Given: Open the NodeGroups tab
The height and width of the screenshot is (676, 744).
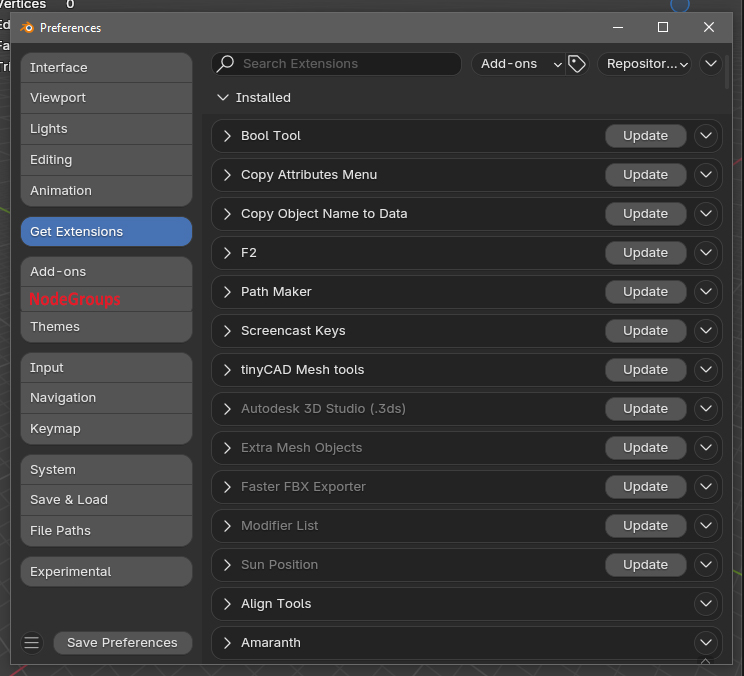Looking at the screenshot, I should coord(106,299).
